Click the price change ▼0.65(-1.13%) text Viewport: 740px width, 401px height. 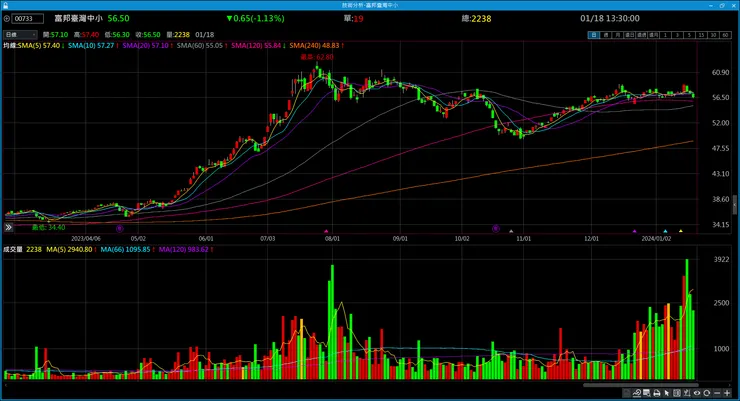[x=255, y=18]
